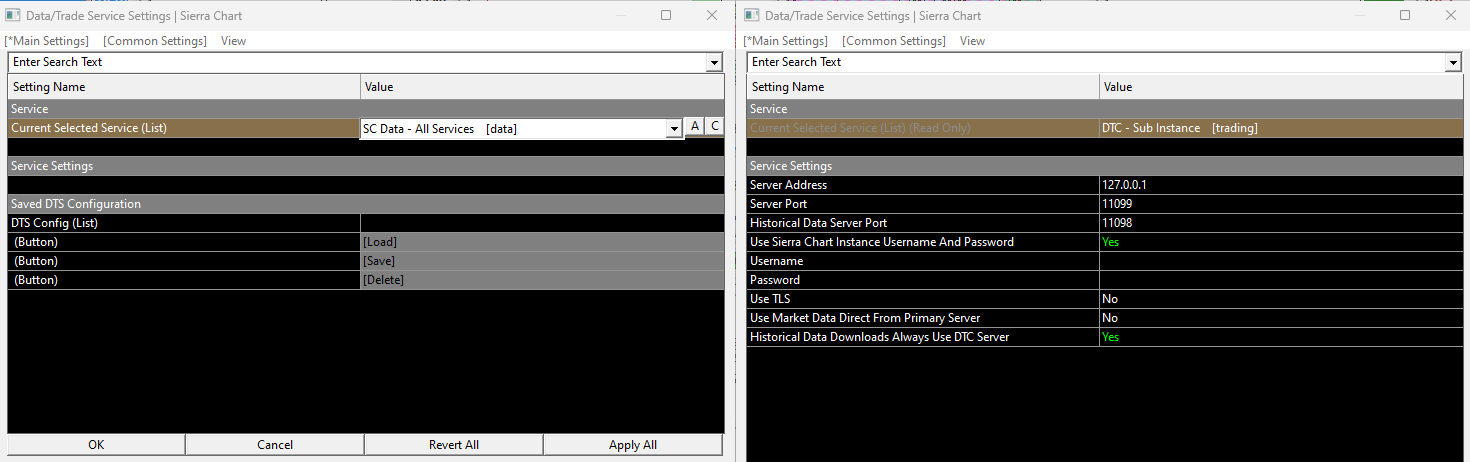Click the Sierra Chart icon in right window title bar
The height and width of the screenshot is (462, 1470).
click(x=752, y=16)
